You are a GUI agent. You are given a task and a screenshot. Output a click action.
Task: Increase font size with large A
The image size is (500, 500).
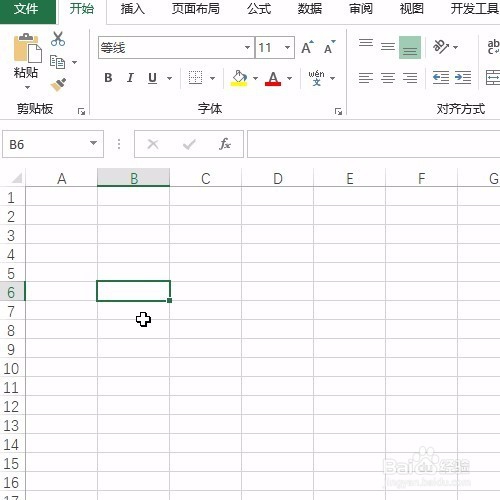(x=307, y=47)
